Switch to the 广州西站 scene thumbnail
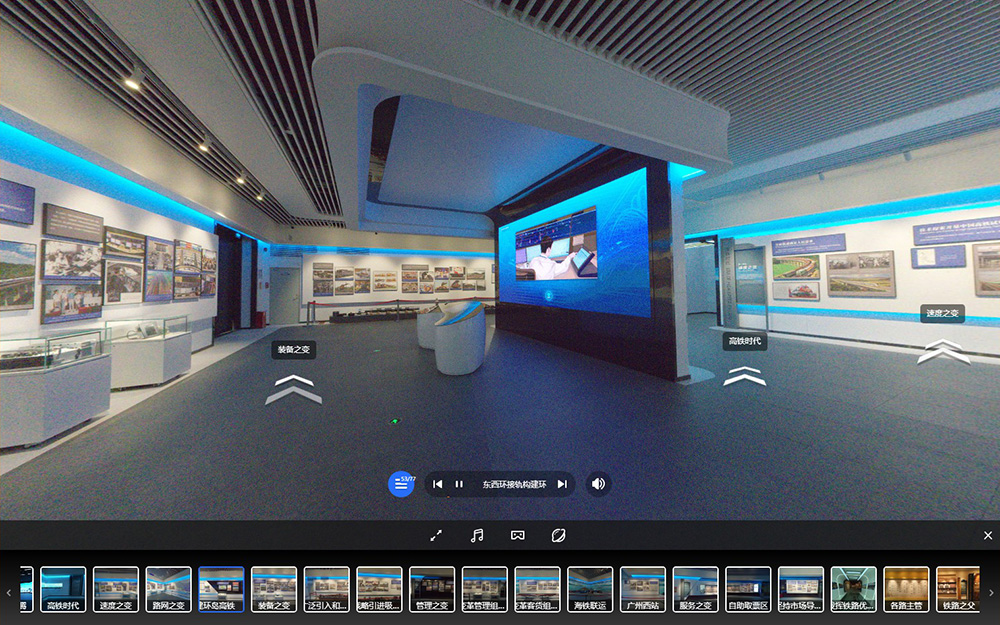This screenshot has height=625, width=1000. [642, 589]
